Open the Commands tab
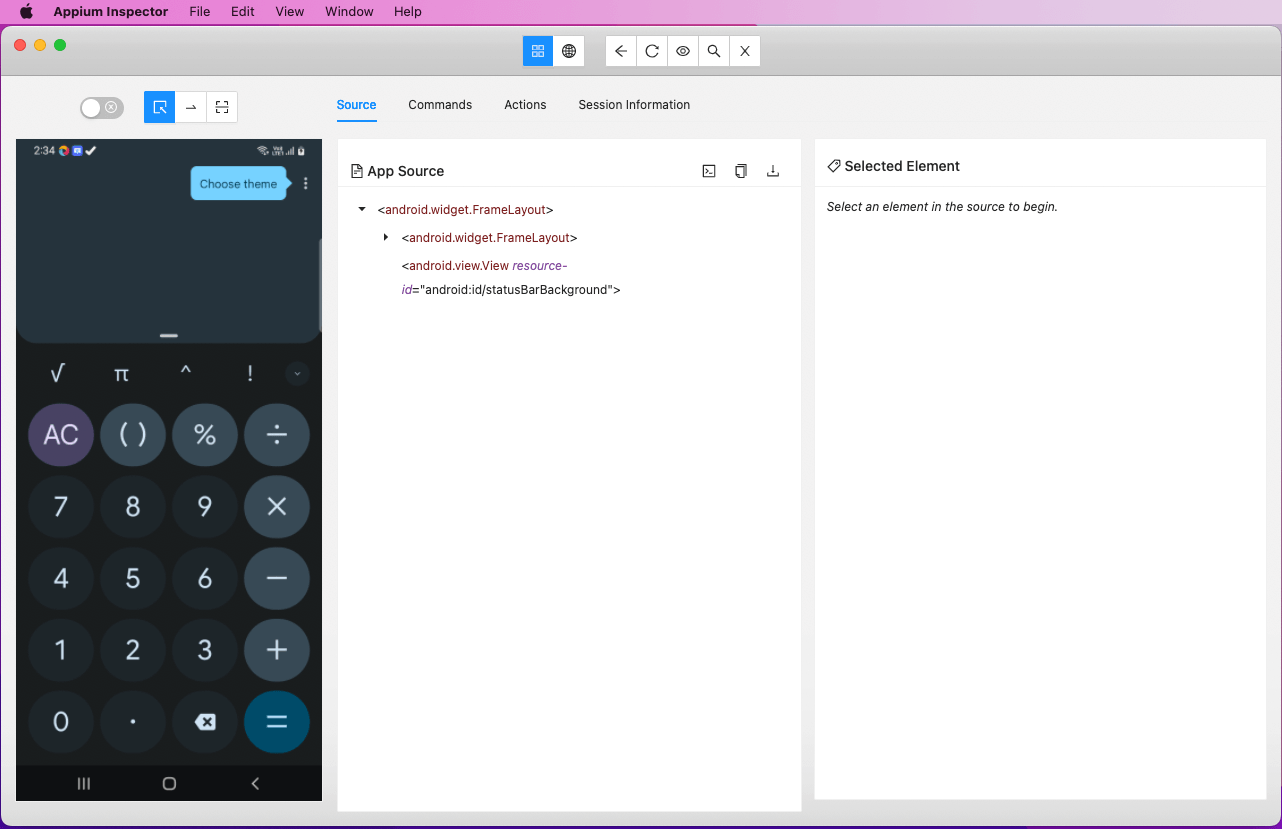The image size is (1282, 829). tap(440, 105)
